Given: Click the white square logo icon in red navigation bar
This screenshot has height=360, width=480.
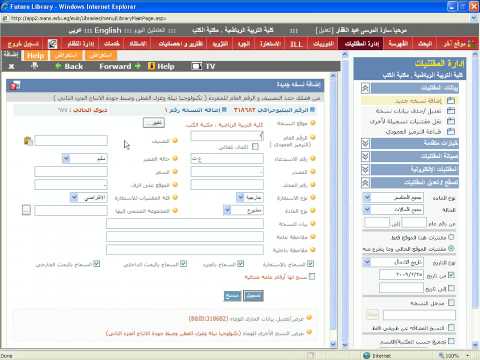Looking at the screenshot, I should click(x=52, y=44).
